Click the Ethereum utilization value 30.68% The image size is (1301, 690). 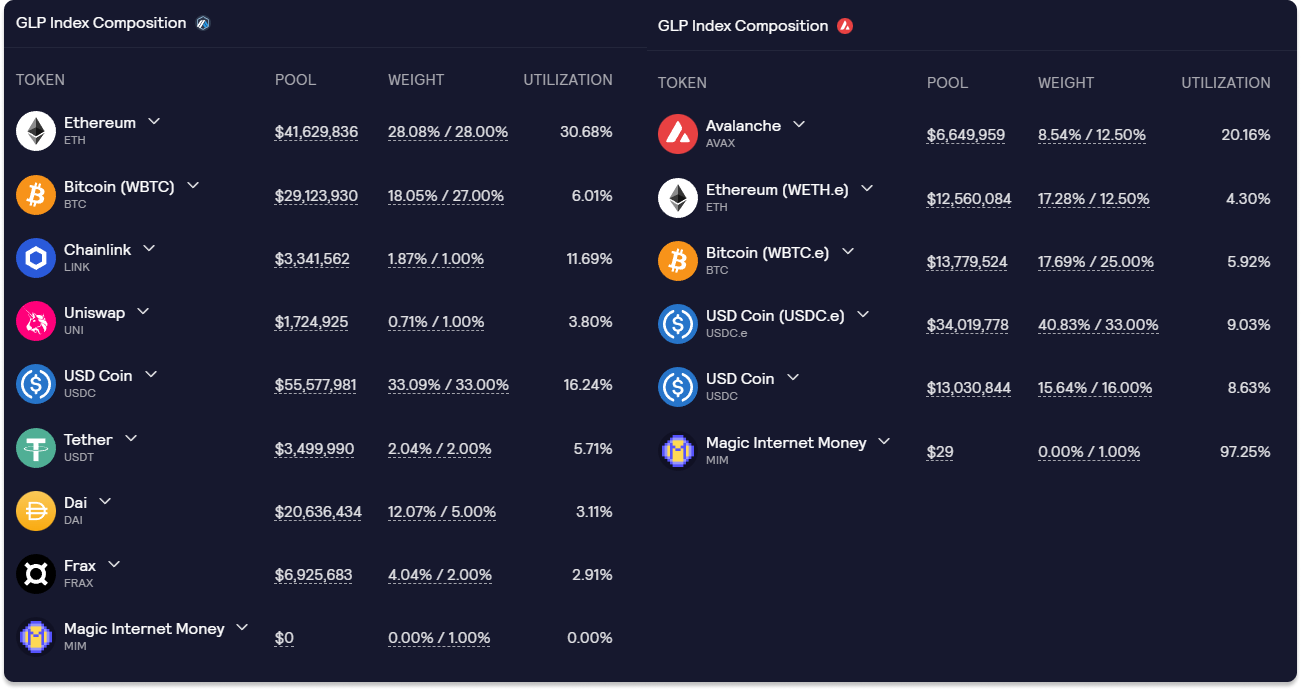click(x=586, y=132)
